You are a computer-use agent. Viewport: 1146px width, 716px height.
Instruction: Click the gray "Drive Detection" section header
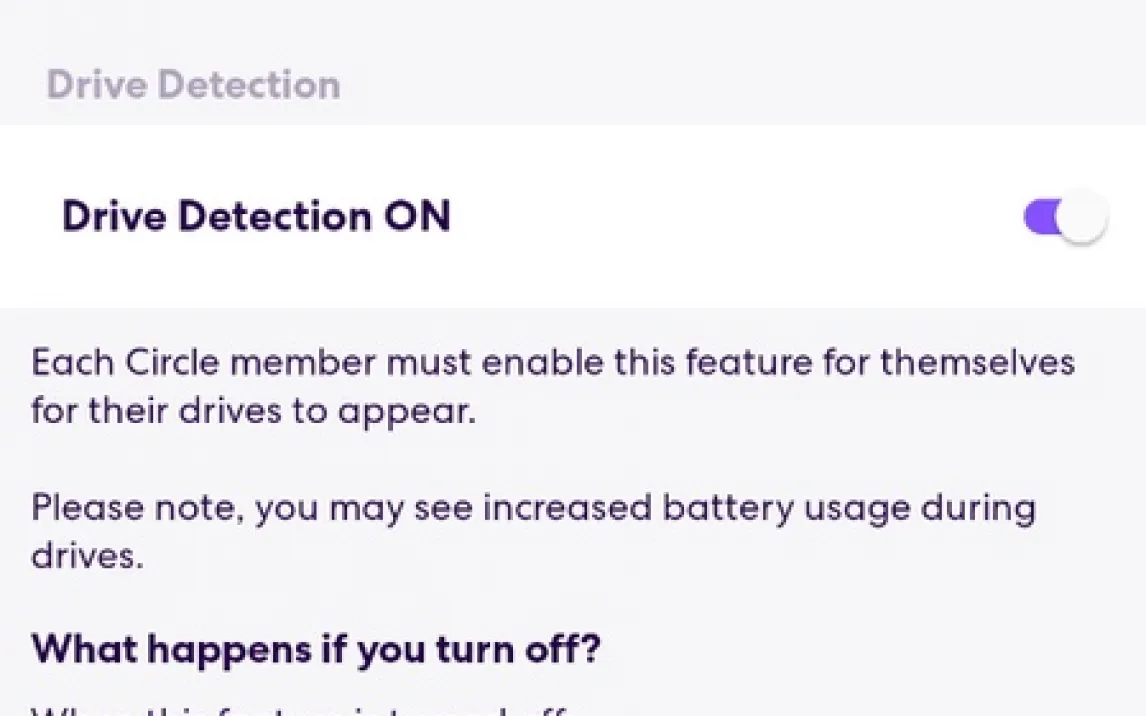pos(193,84)
